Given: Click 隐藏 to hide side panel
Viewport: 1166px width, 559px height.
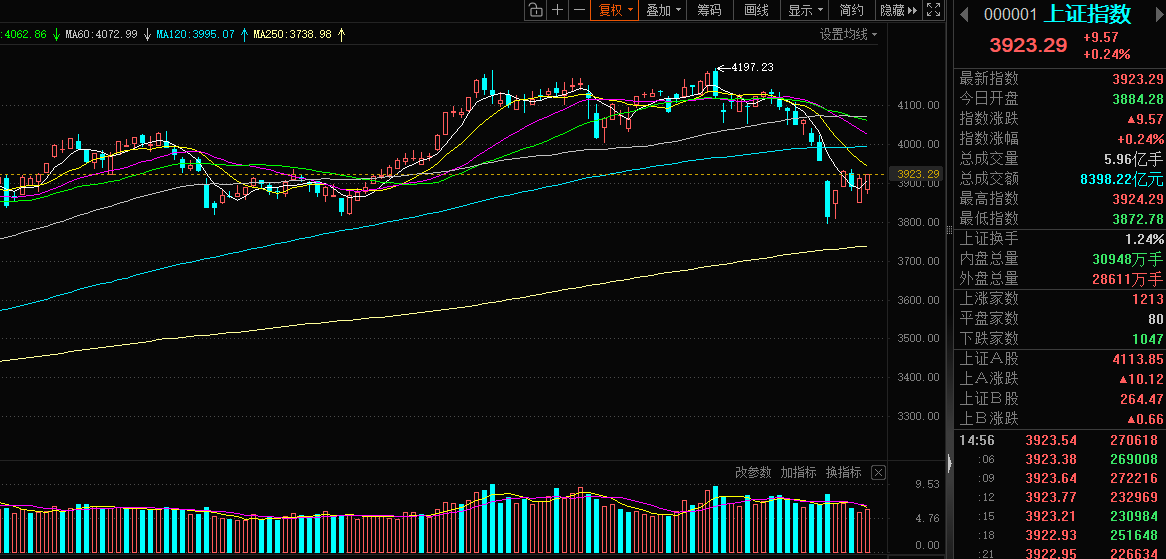Looking at the screenshot, I should 899,10.
